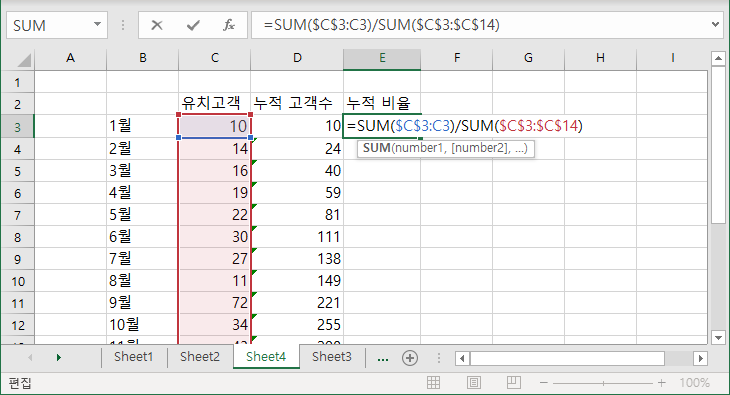Select column G header

click(x=528, y=58)
